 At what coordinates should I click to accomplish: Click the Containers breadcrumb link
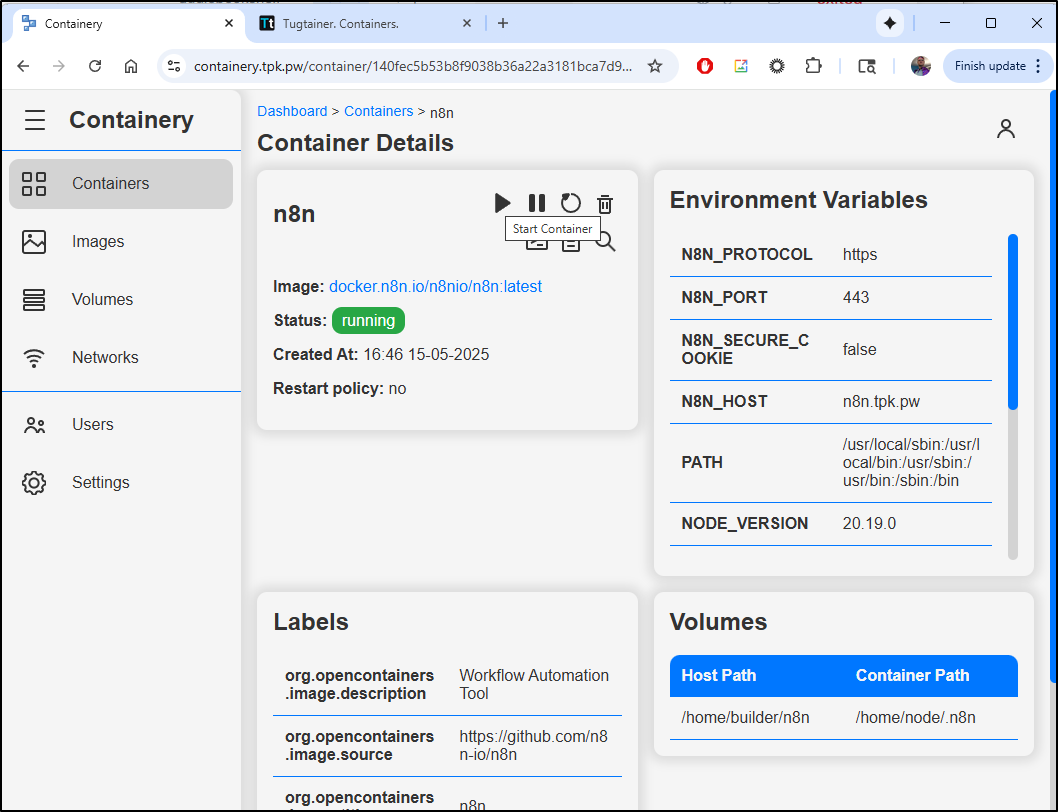click(378, 111)
